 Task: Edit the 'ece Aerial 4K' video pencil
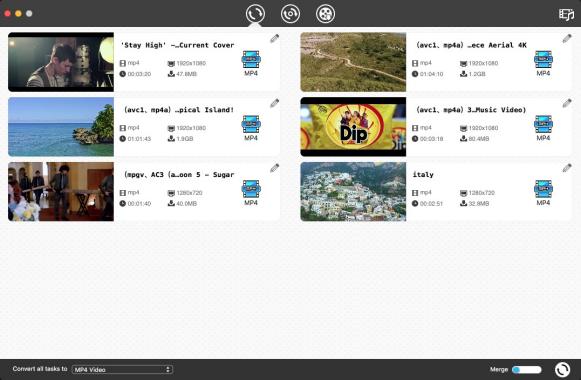[567, 39]
